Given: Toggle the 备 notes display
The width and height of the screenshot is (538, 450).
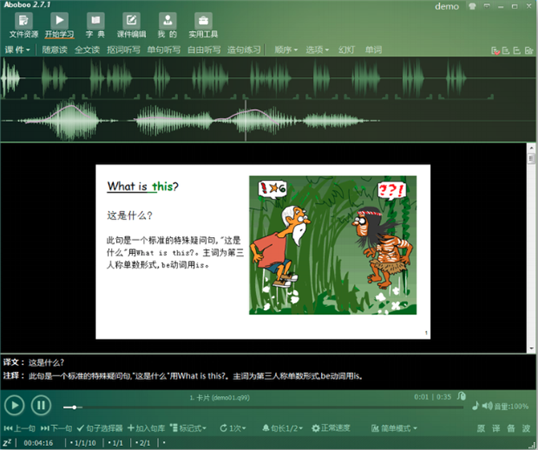Looking at the screenshot, I should (x=511, y=428).
